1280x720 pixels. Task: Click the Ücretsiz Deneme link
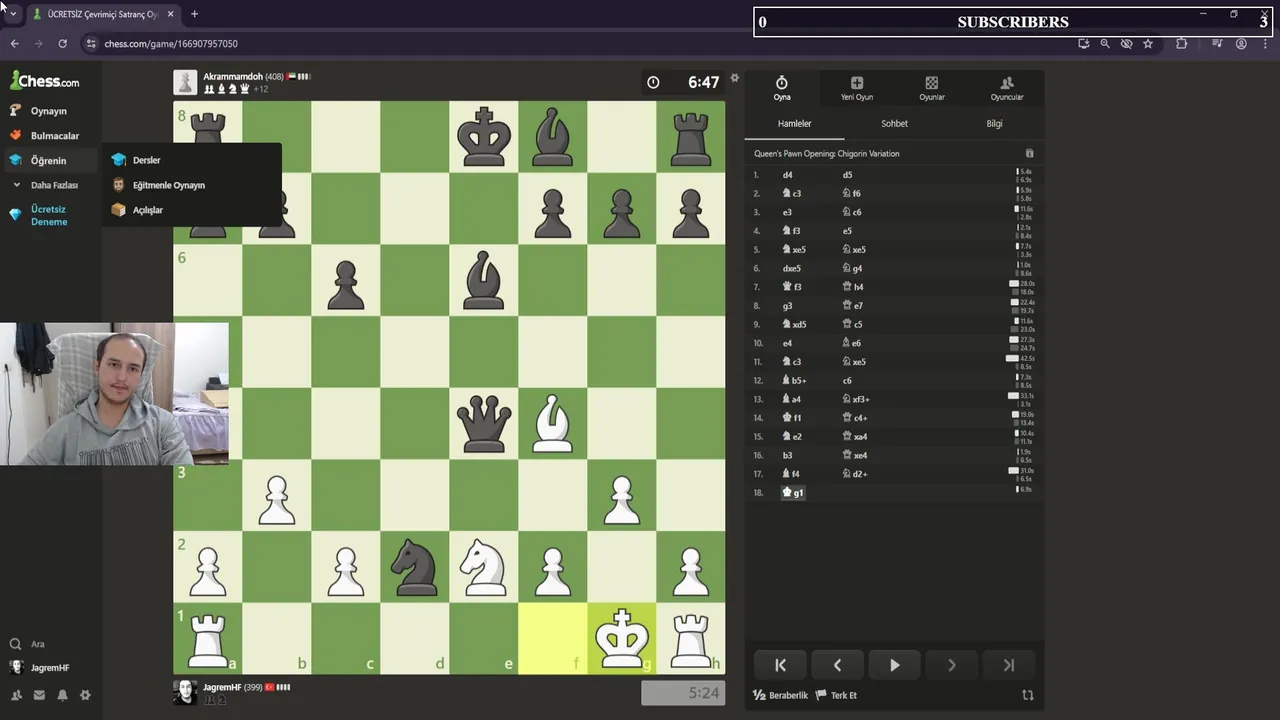[x=48, y=215]
